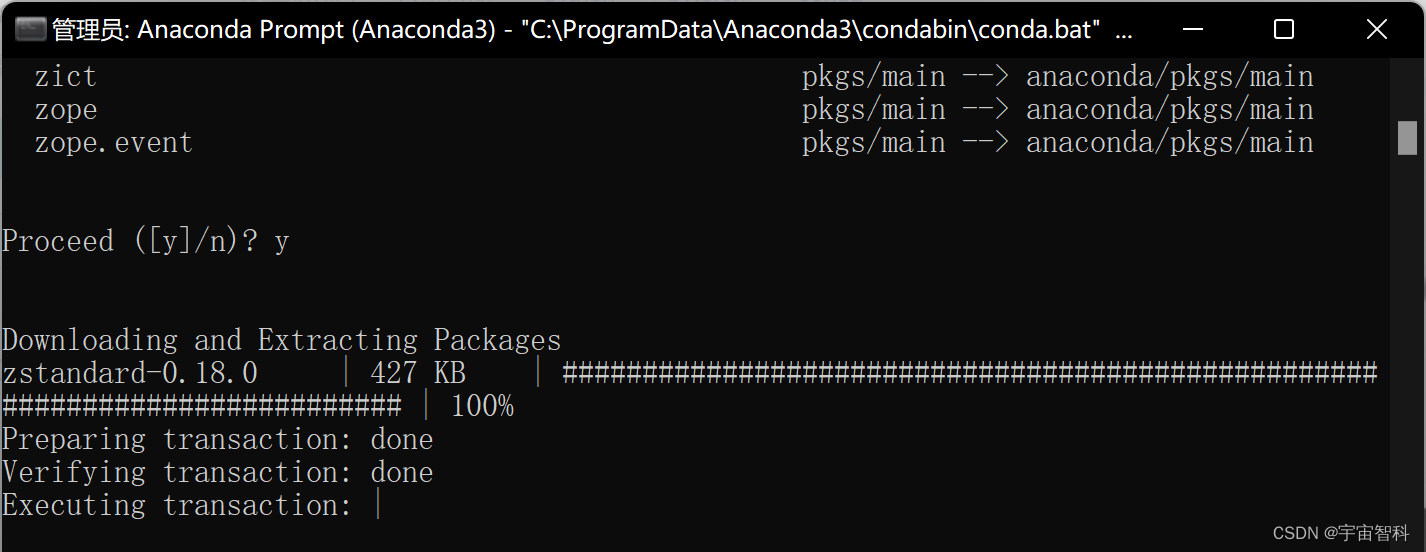This screenshot has width=1426, height=552.
Task: Click the zict package name
Action: click(65, 76)
